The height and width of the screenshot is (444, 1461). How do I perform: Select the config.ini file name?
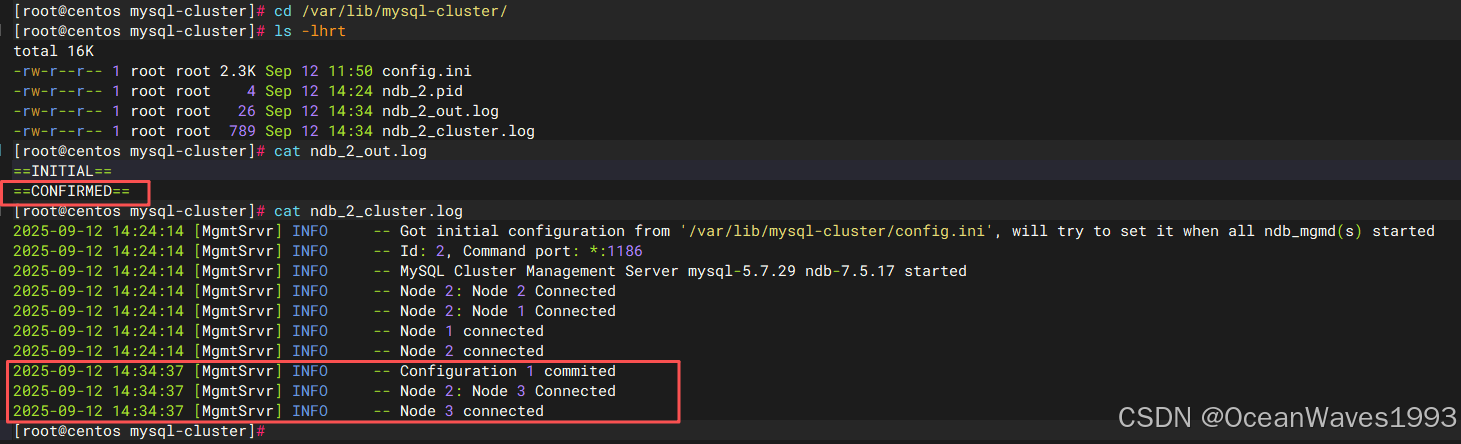[x=427, y=71]
